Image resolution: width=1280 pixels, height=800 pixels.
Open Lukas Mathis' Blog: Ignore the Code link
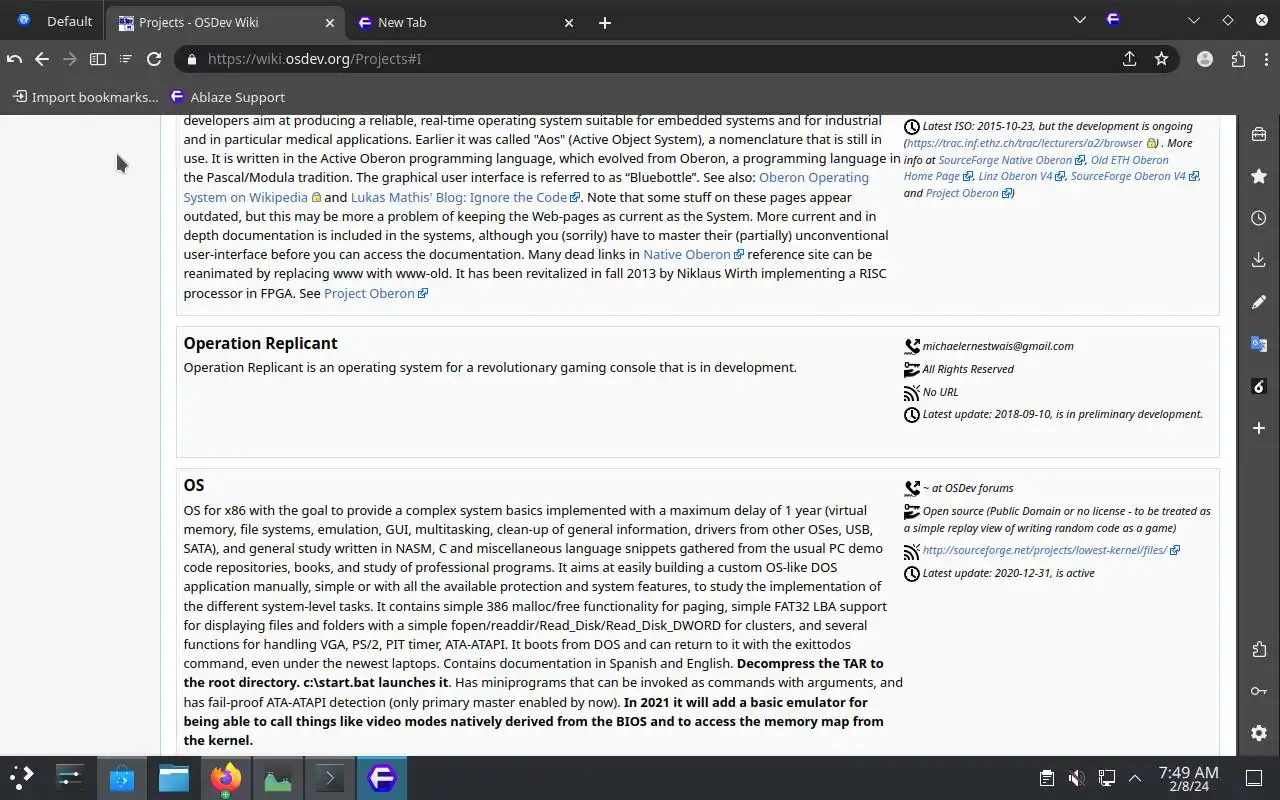tap(459, 197)
